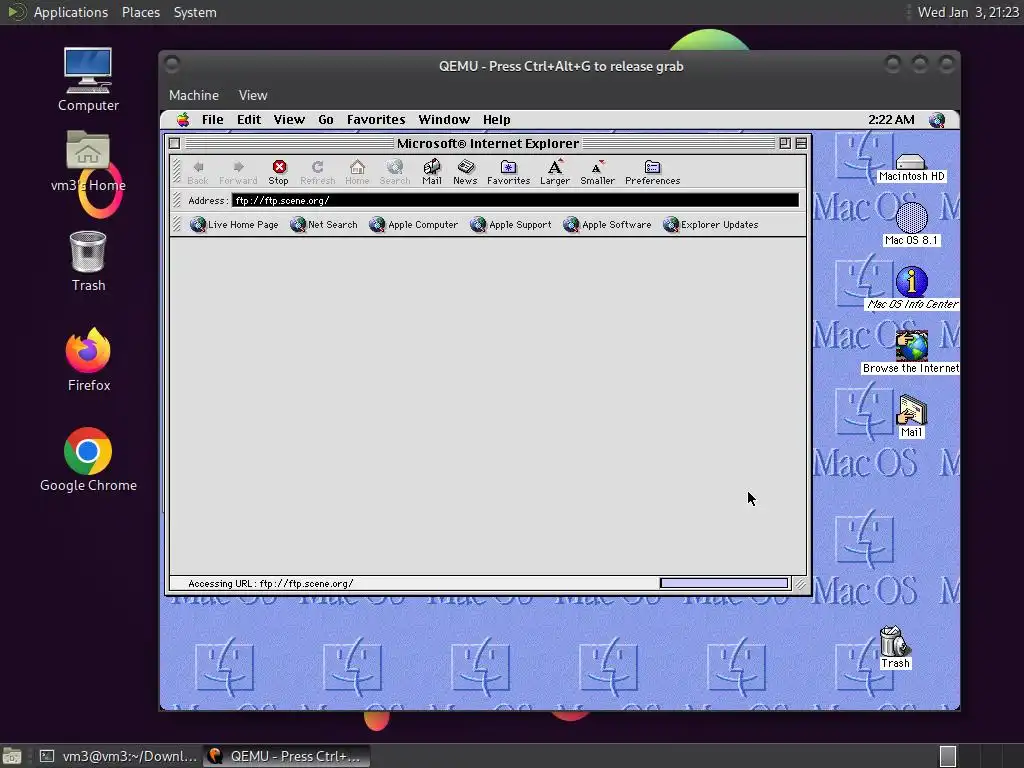Click the Mac OS menu bar clock

891,120
